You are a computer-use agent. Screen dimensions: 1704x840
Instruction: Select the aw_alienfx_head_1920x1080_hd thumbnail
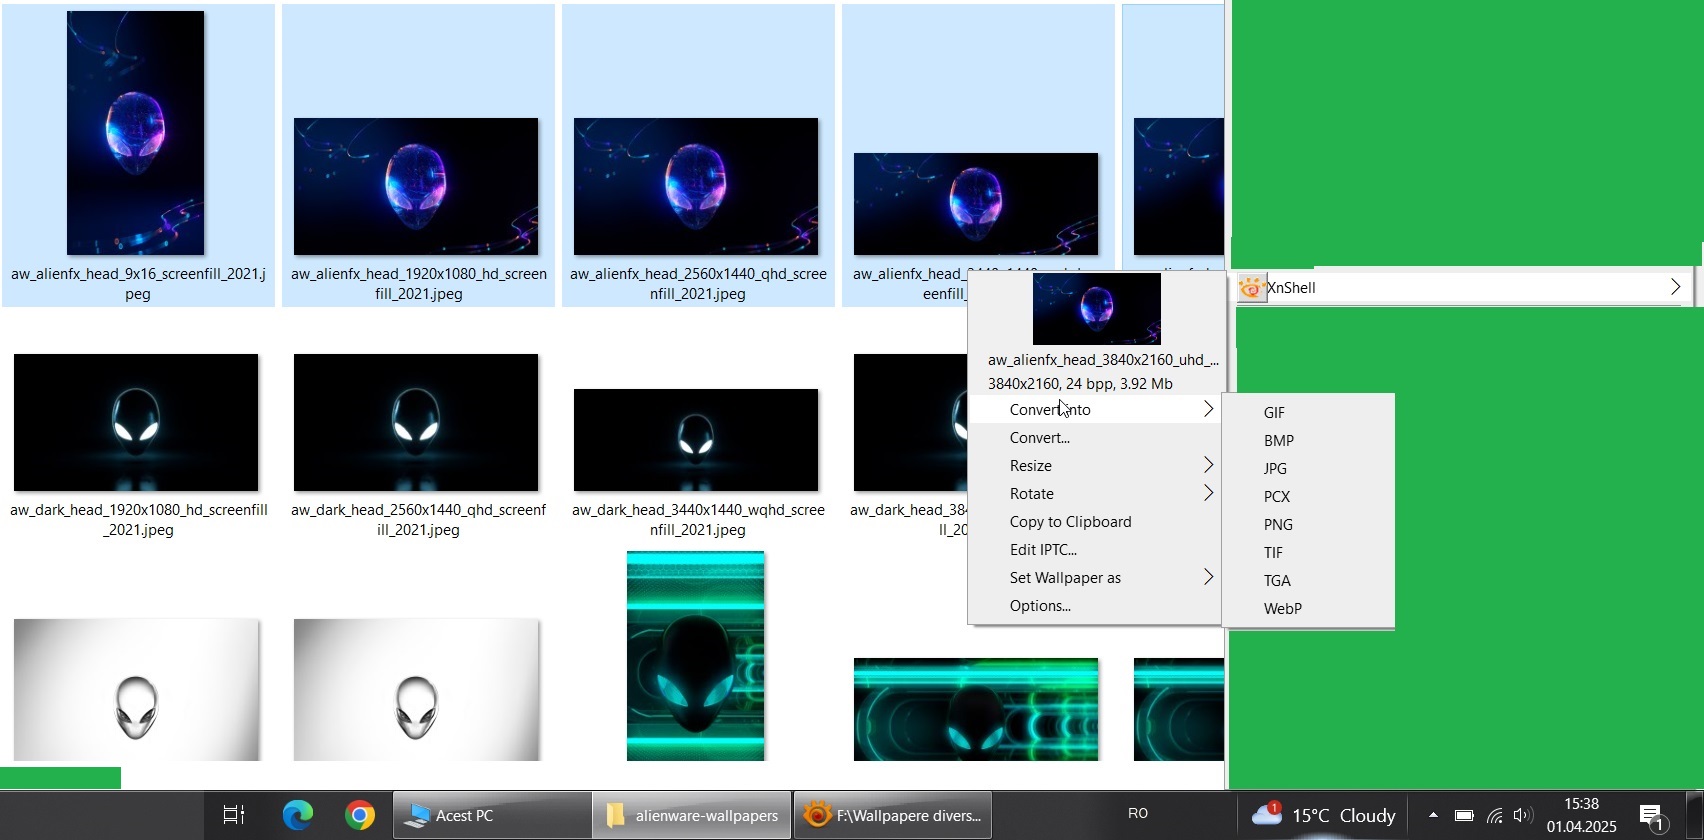pyautogui.click(x=416, y=186)
